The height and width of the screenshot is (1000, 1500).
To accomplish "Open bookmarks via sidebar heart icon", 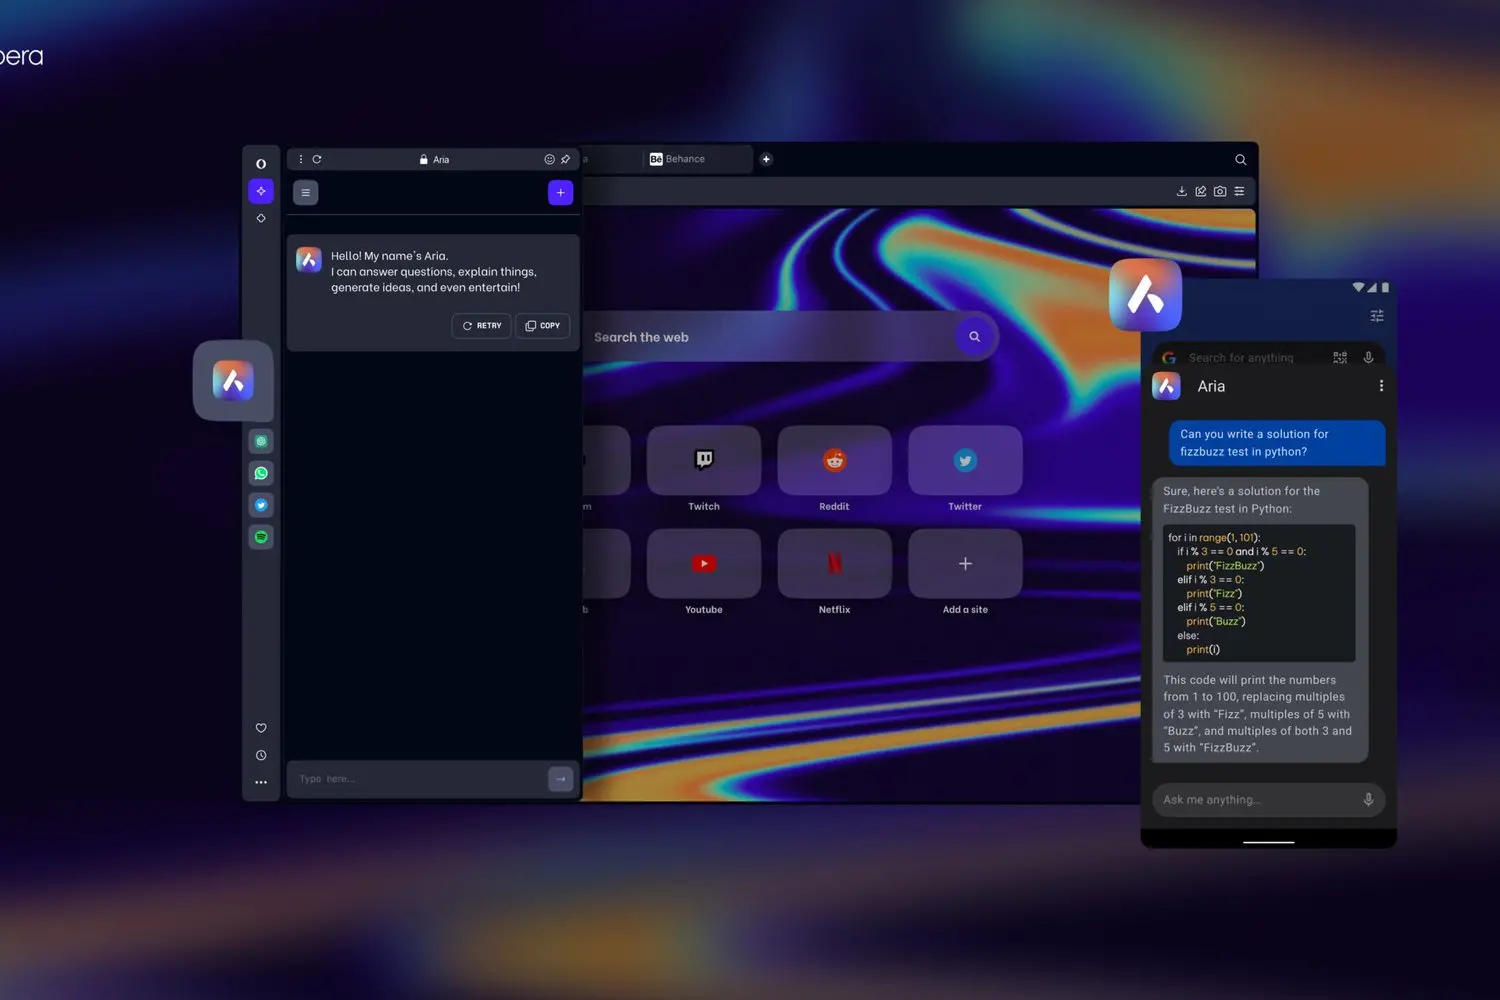I will pyautogui.click(x=261, y=728).
